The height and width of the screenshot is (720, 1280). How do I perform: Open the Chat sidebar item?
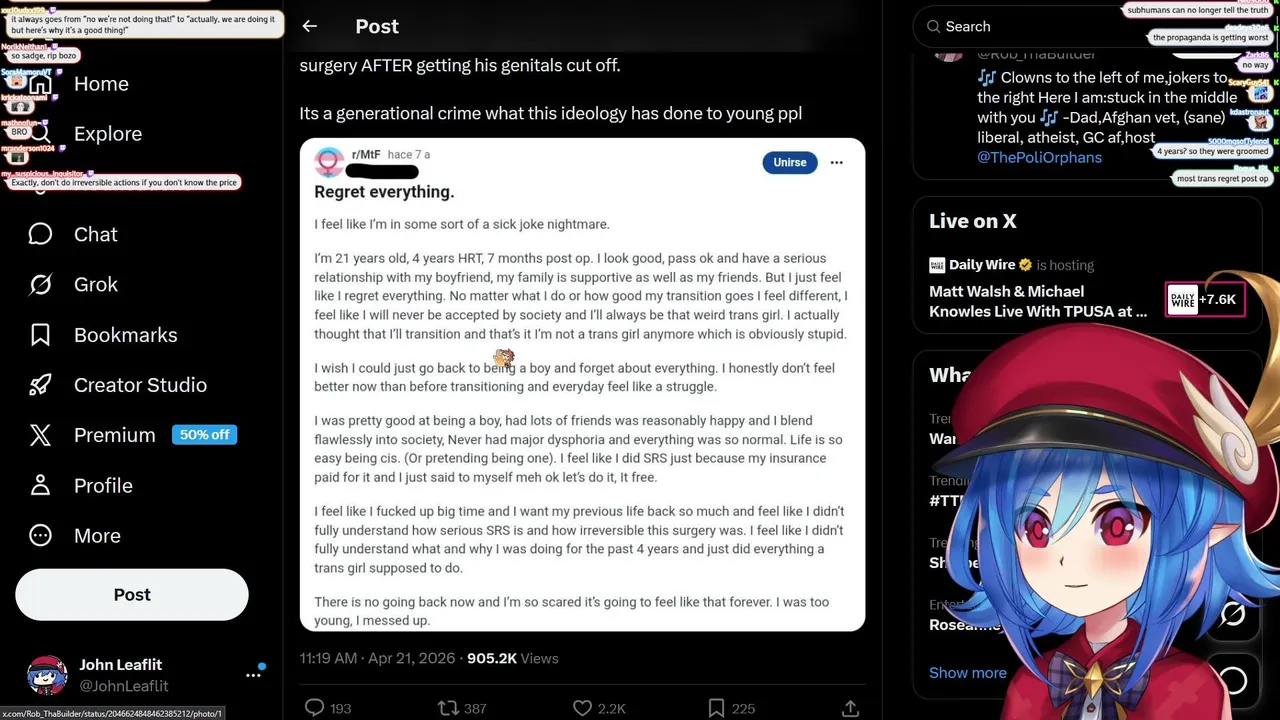(73, 234)
